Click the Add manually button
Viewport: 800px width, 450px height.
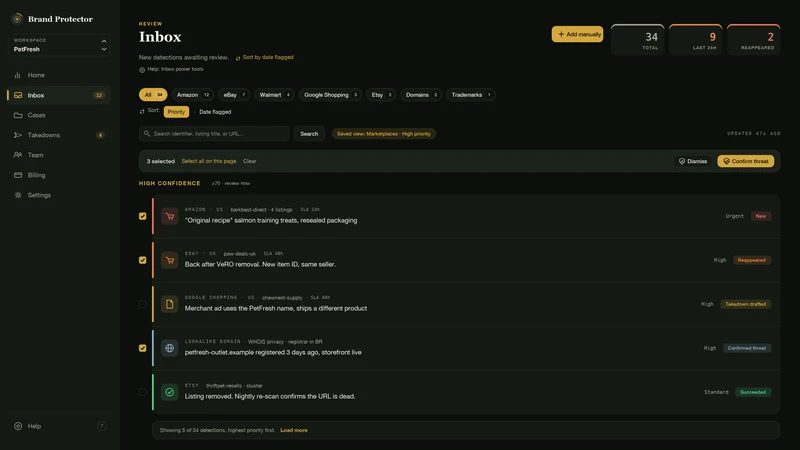click(577, 34)
